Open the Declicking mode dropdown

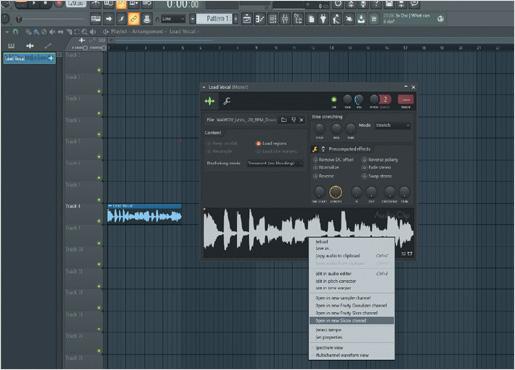pyautogui.click(x=275, y=163)
